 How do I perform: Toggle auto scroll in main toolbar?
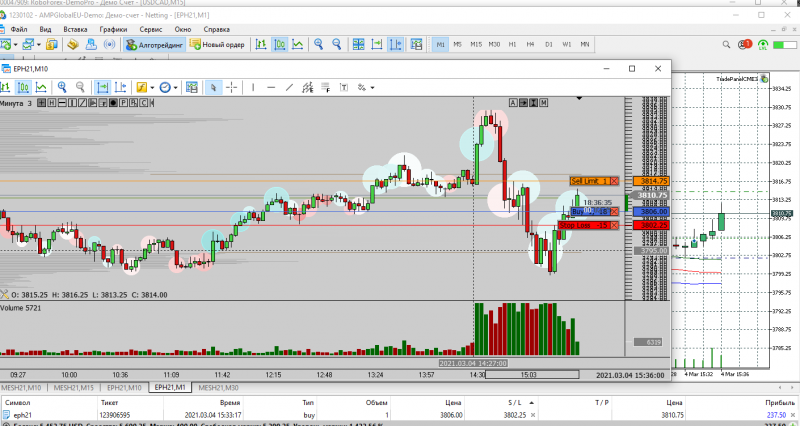click(x=377, y=44)
